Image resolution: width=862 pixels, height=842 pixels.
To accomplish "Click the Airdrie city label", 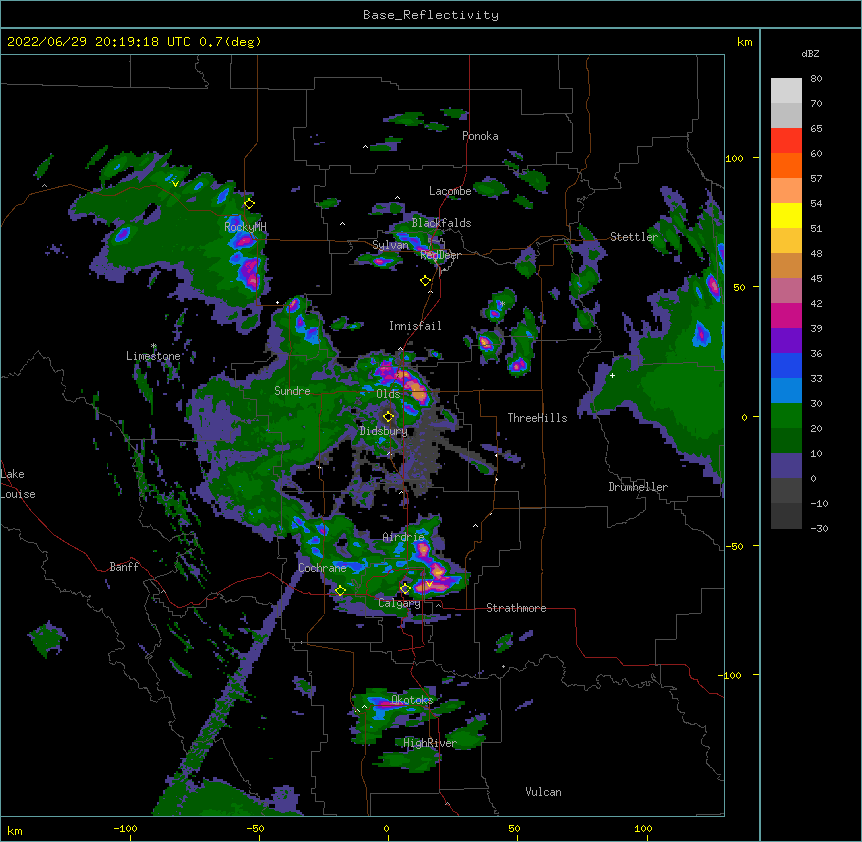I will 404,537.
